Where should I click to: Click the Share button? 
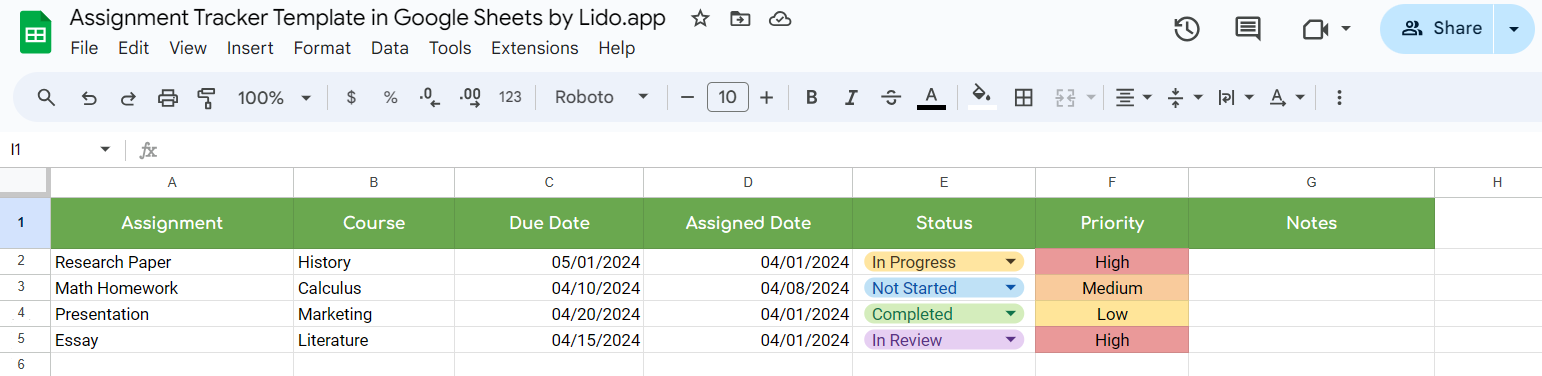click(1437, 29)
